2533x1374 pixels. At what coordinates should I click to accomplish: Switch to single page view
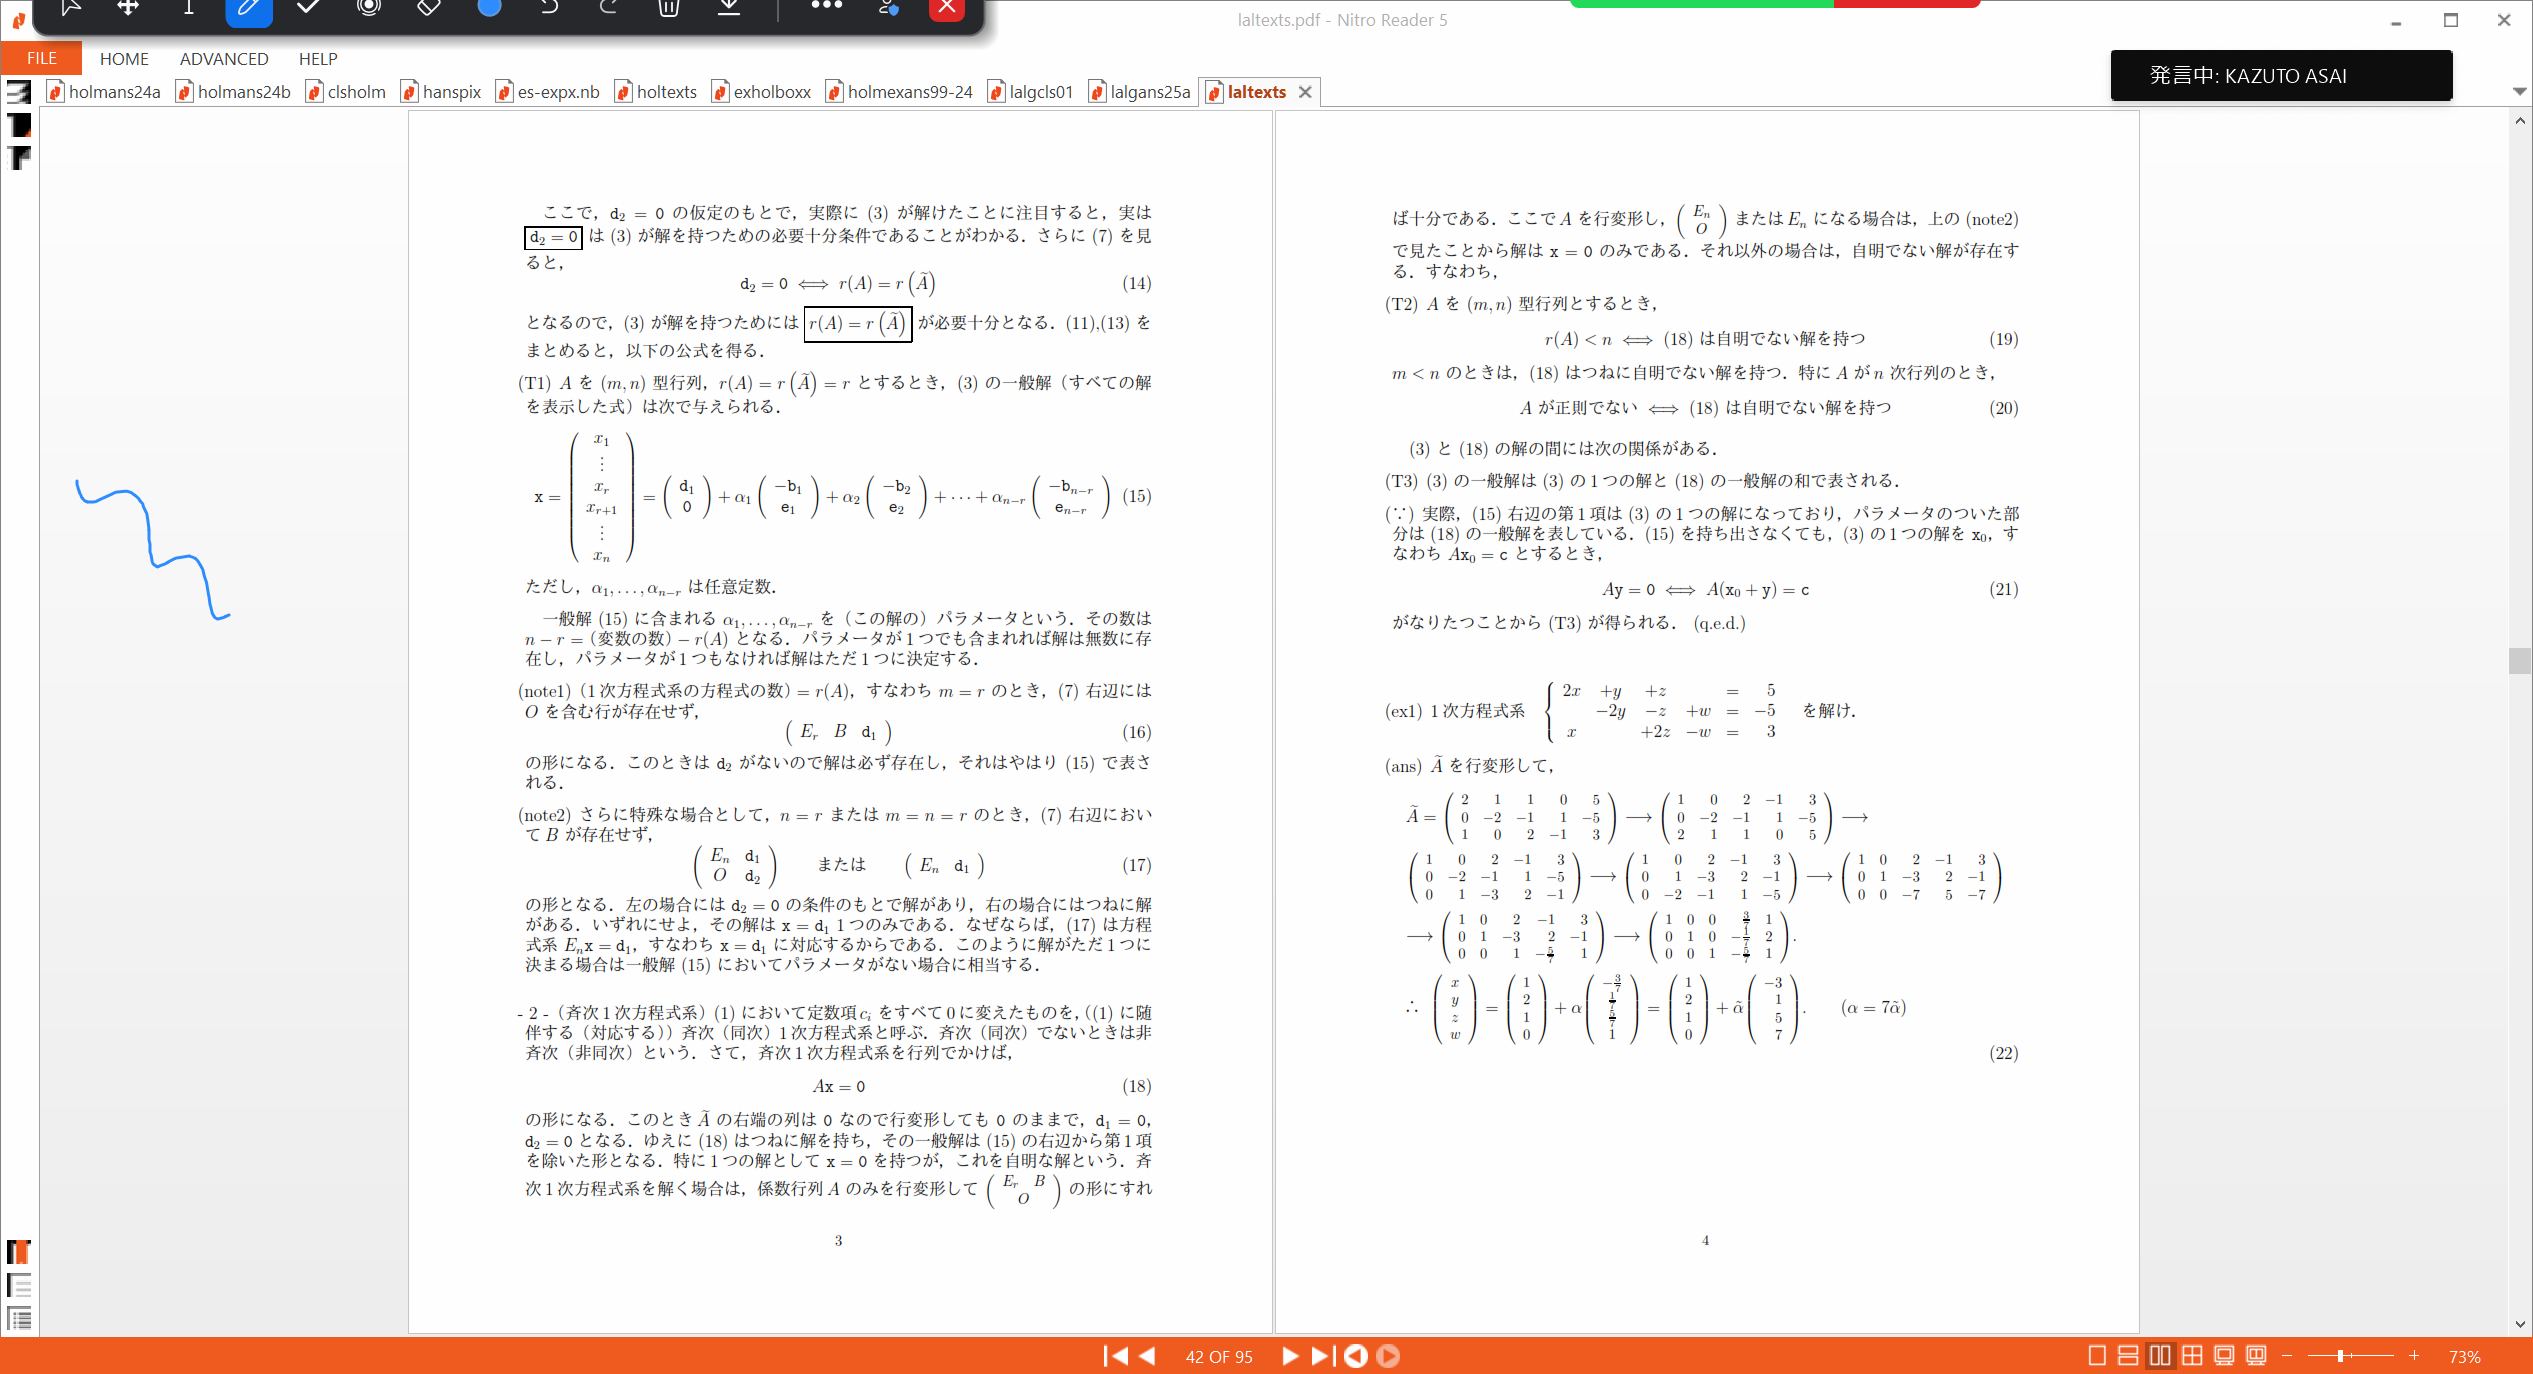[x=2097, y=1356]
